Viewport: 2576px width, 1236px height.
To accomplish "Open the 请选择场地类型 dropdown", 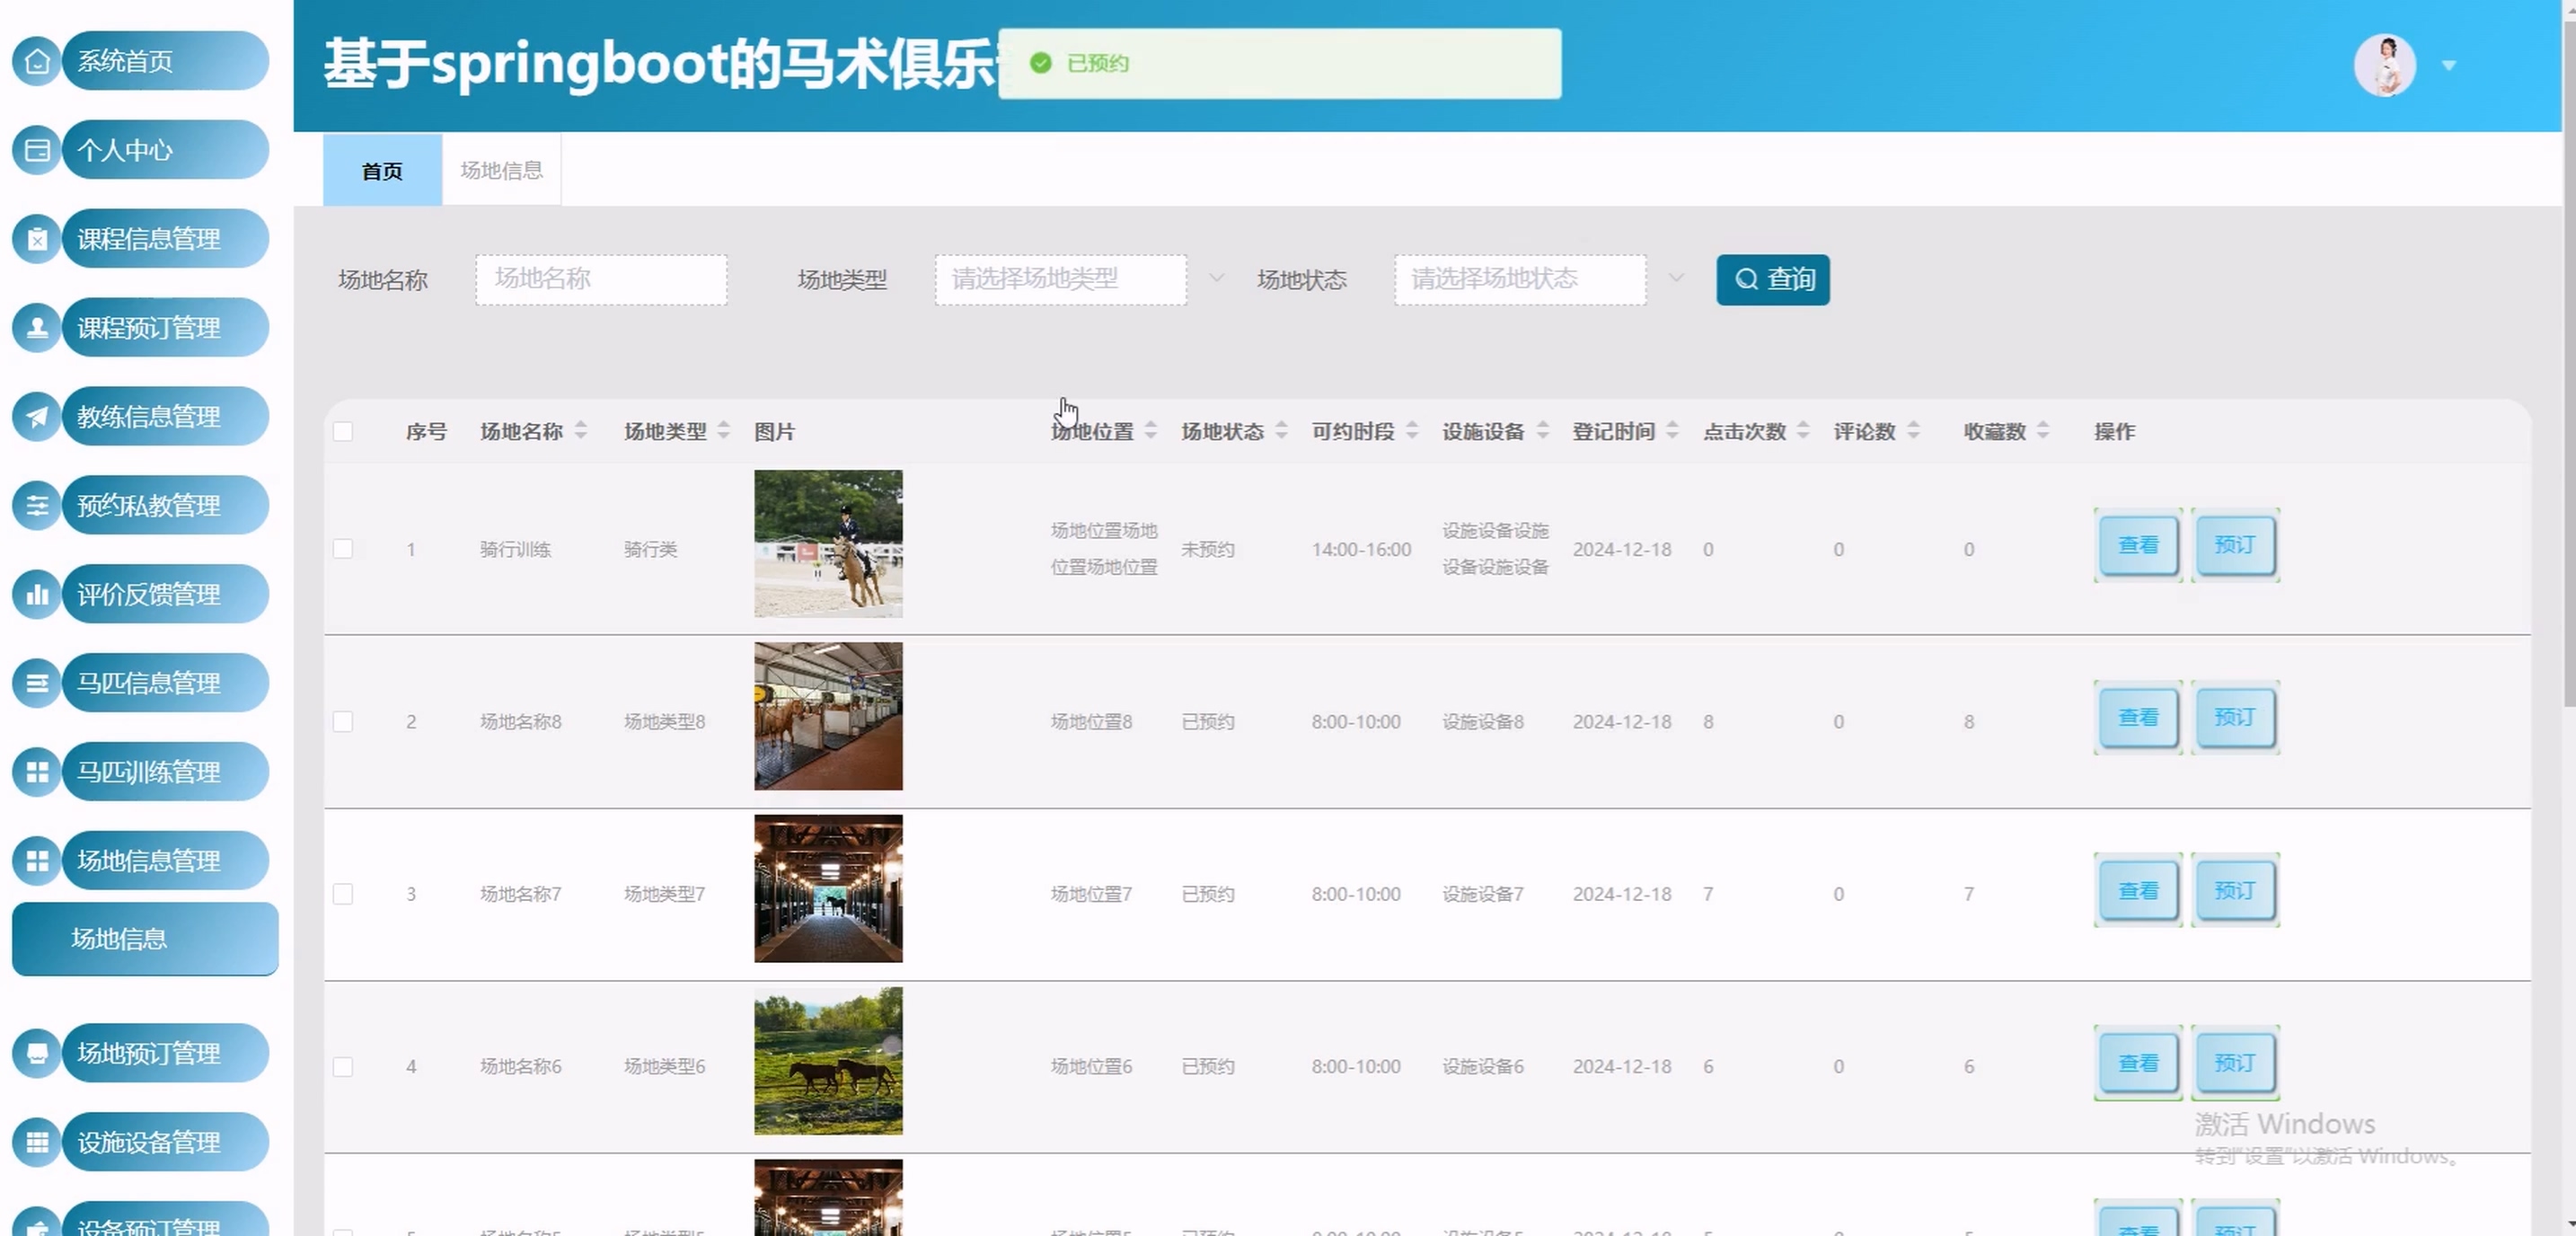I will (1060, 279).
